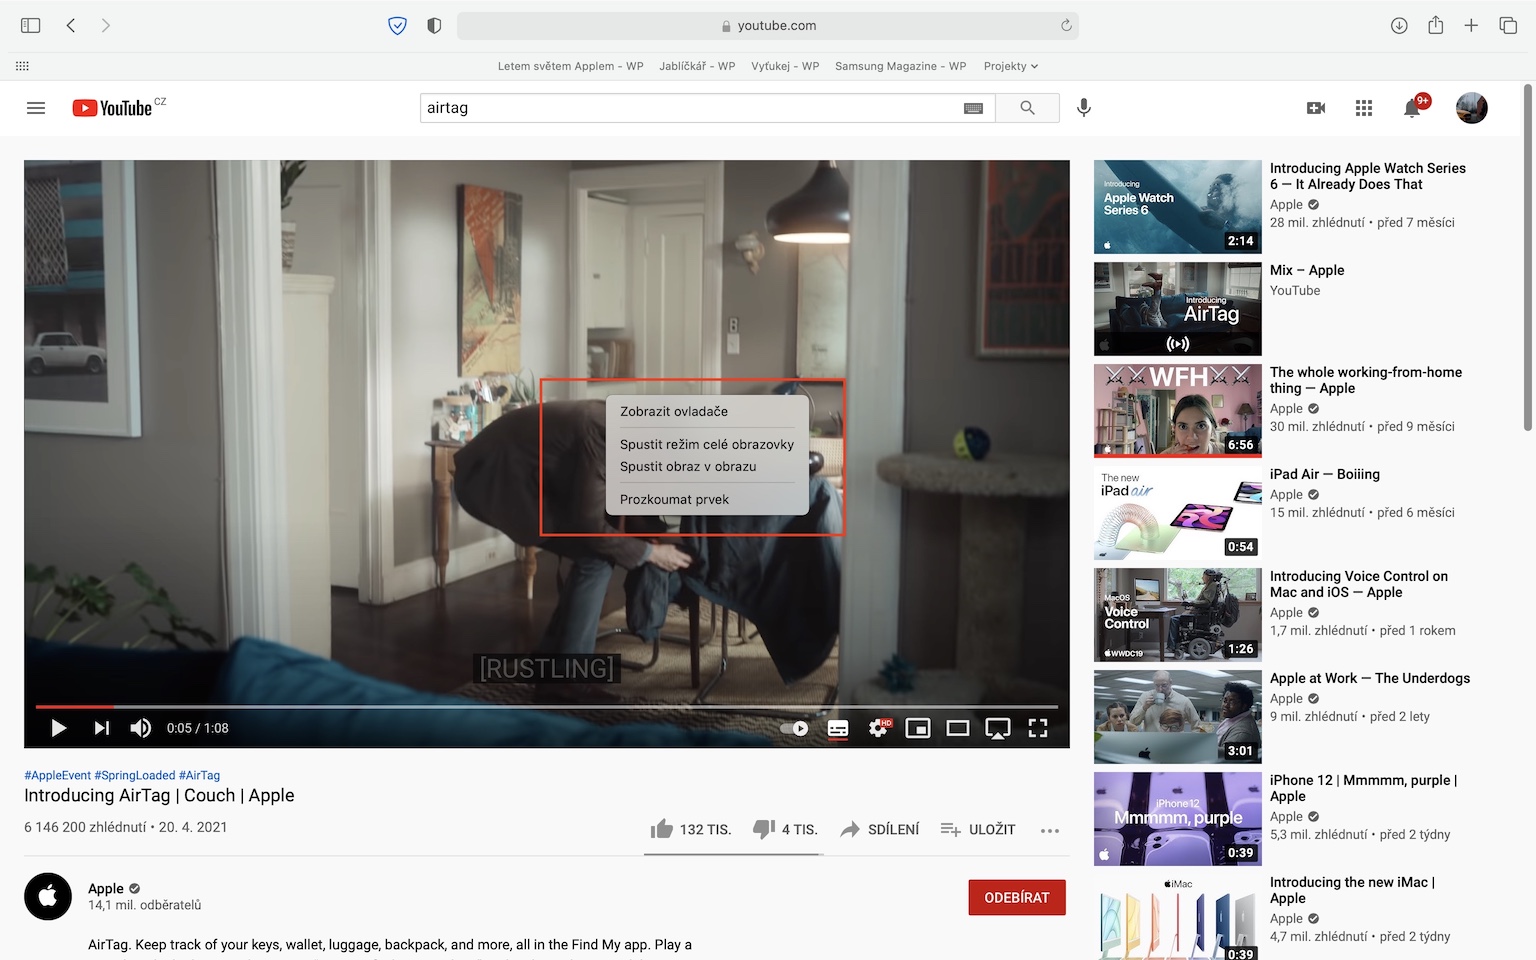Open the Introducing the new iMac title
Screen dimensions: 1536x960
(1352, 890)
